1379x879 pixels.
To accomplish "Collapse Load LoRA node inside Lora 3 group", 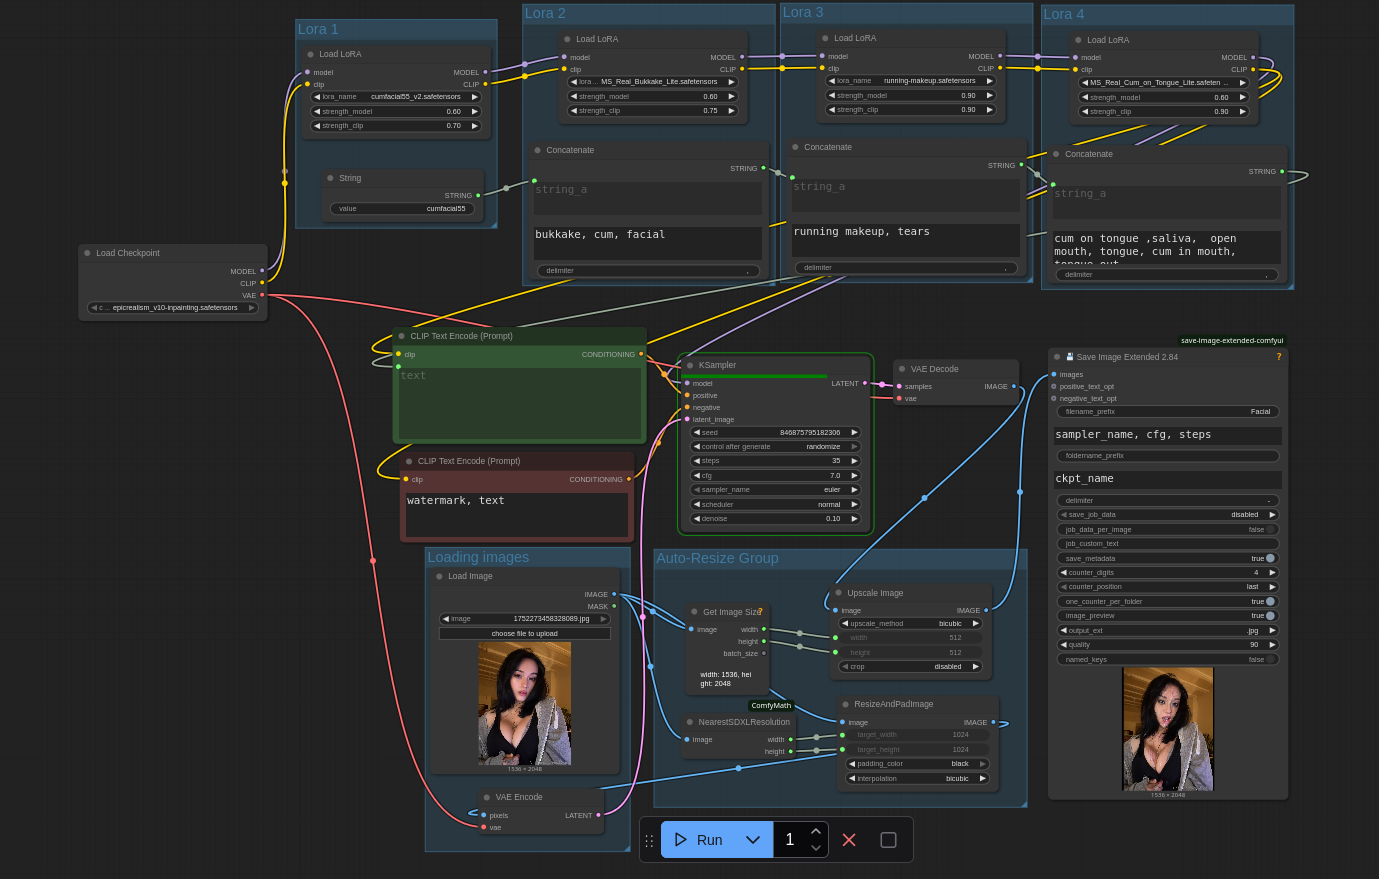I will click(x=825, y=38).
